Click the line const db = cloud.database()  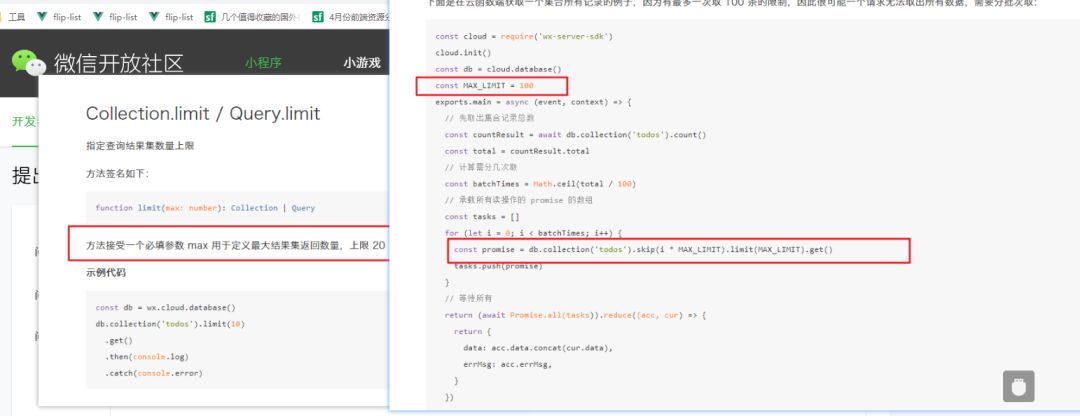point(499,69)
